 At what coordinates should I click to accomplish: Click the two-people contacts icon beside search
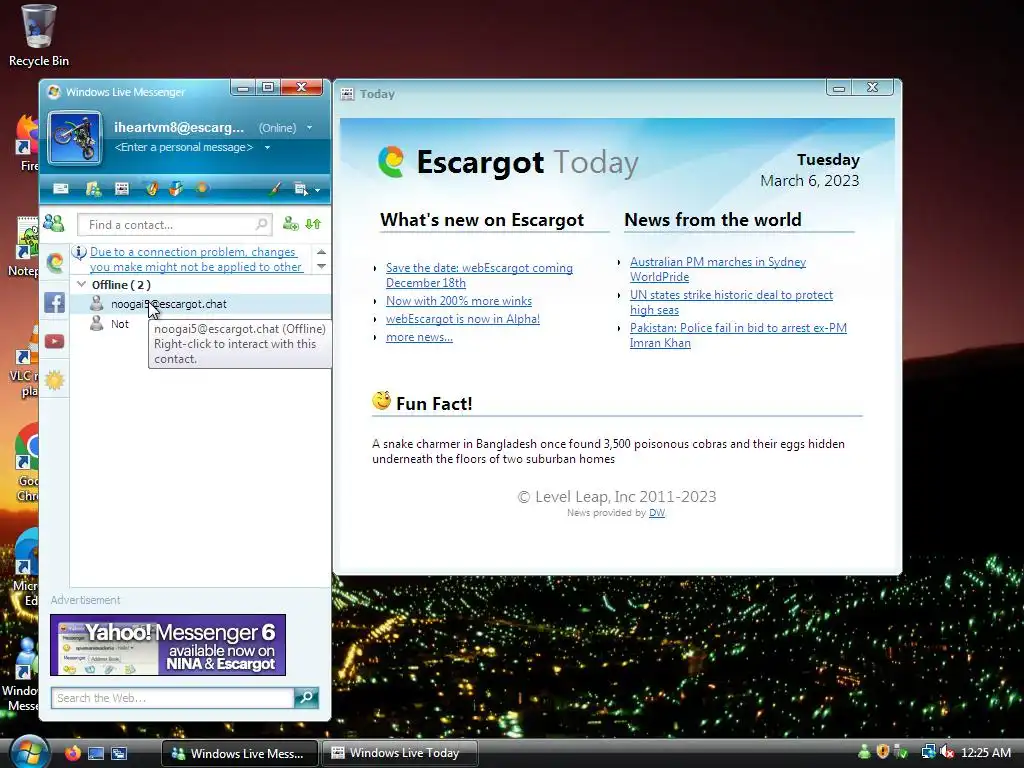click(54, 224)
